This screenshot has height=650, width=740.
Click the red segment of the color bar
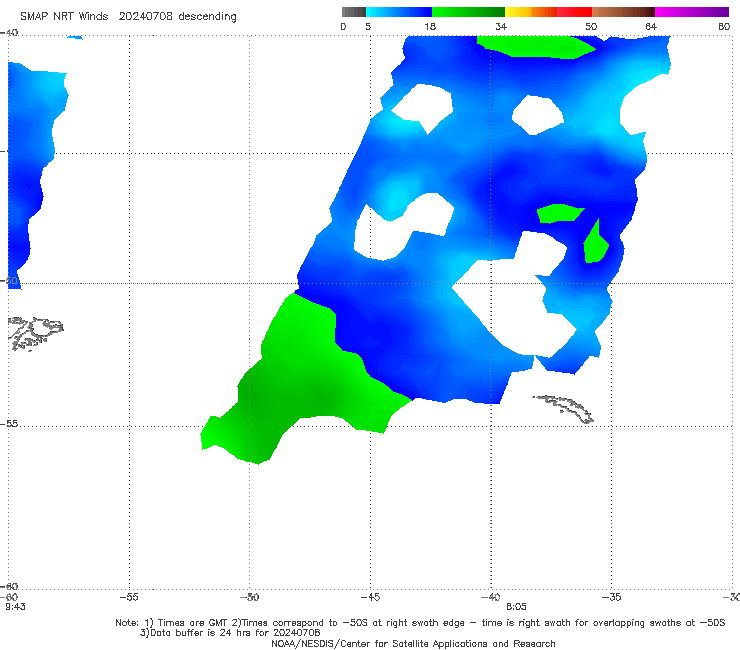click(x=575, y=12)
